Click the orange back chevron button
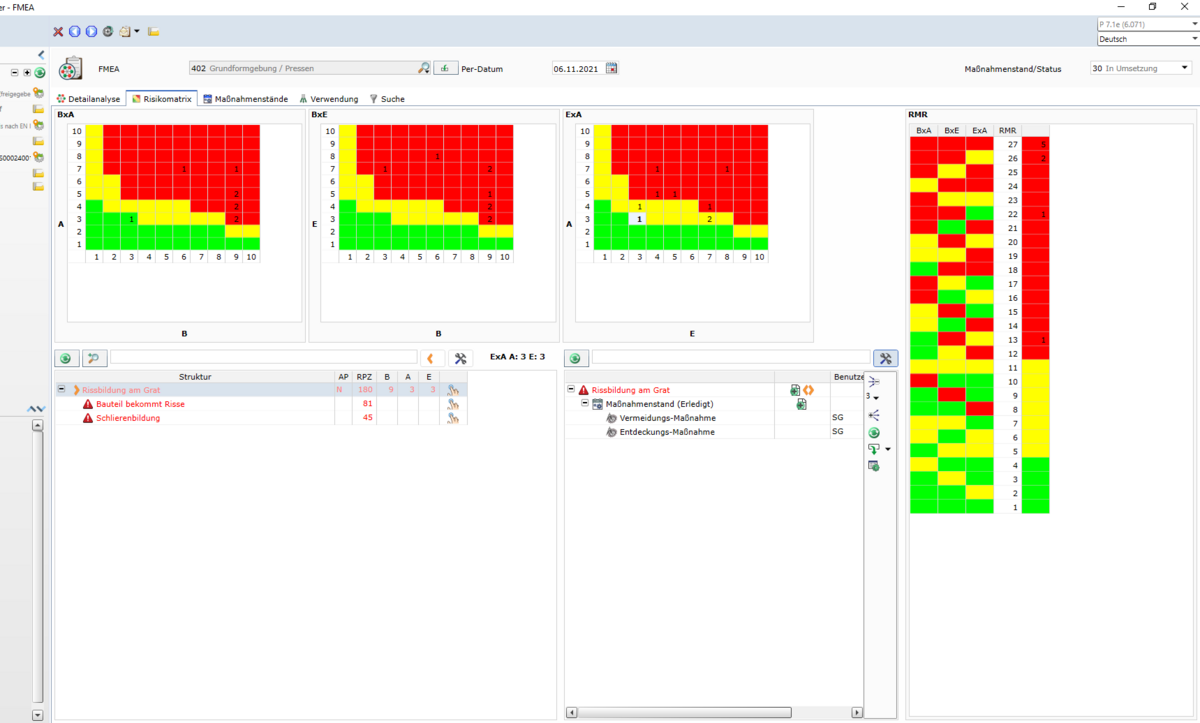1200x723 pixels. [432, 357]
